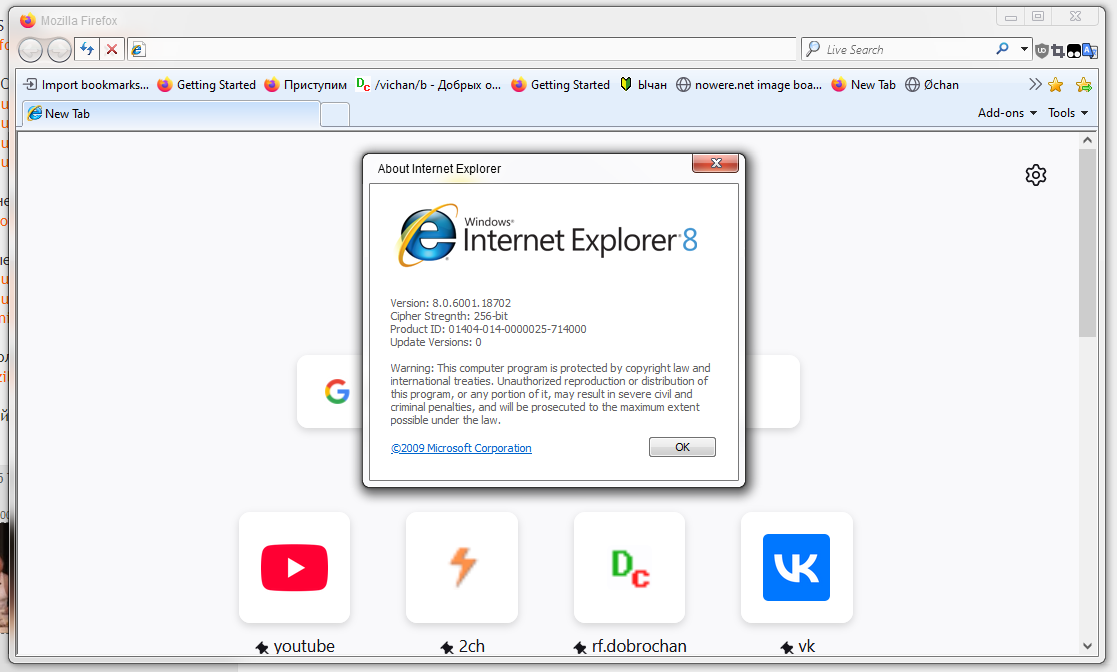Focus the address bar field
The height and width of the screenshot is (672, 1117).
462,49
